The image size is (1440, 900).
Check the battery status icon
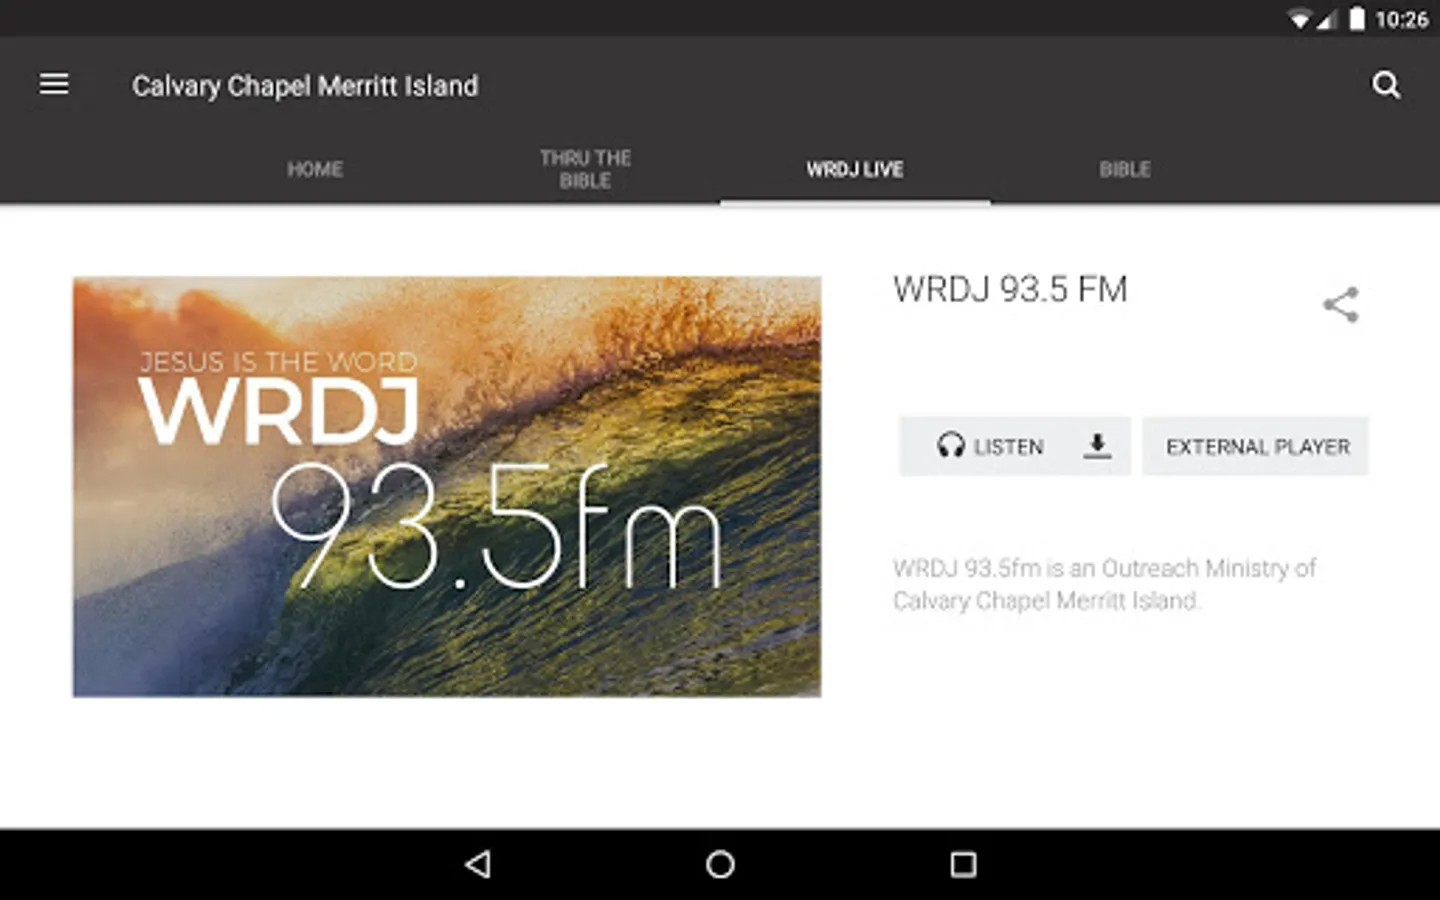pos(1357,19)
